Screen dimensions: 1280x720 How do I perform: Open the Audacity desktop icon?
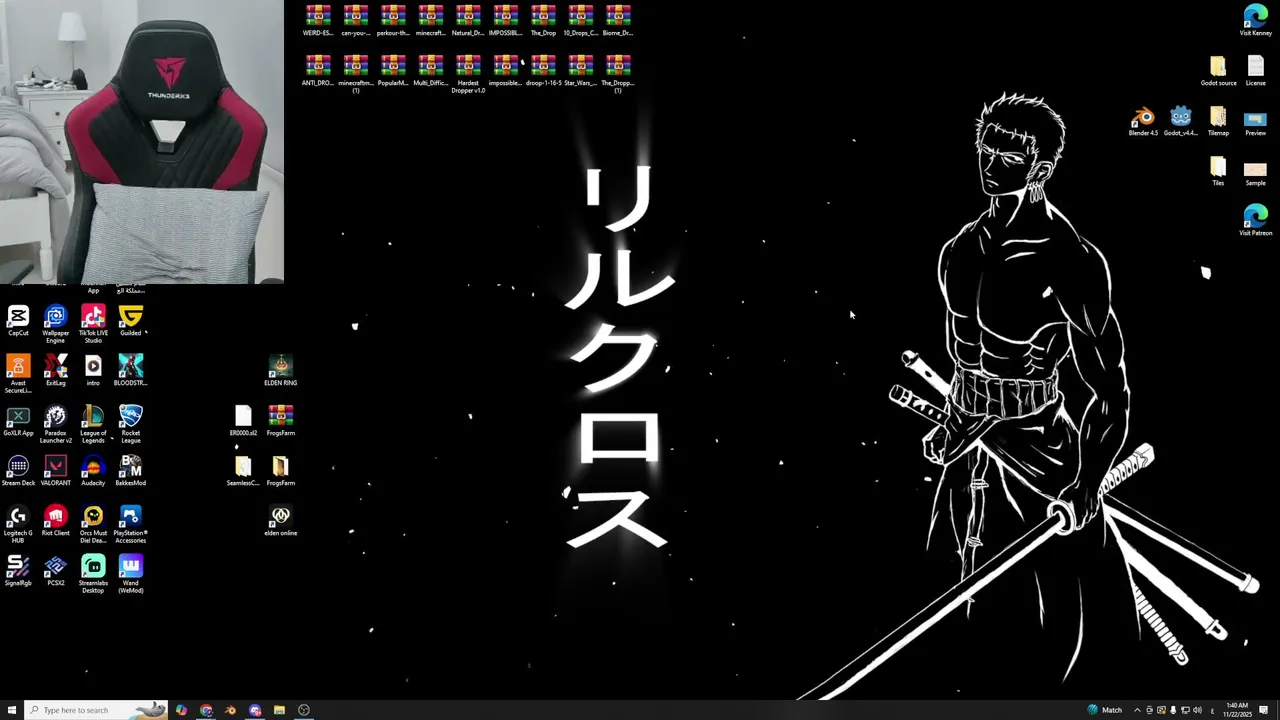click(x=93, y=472)
